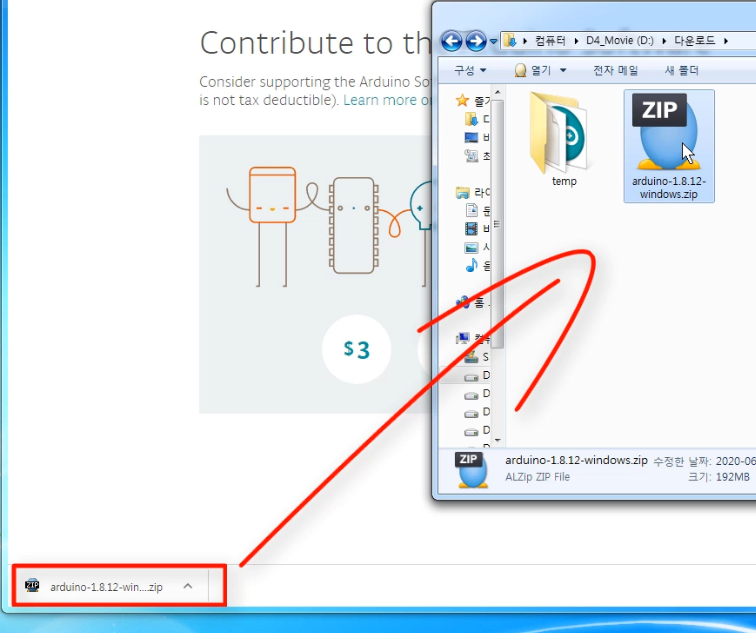Image resolution: width=756 pixels, height=633 pixels.
Task: Select the Homegroup icon in the sidebar
Action: pyautogui.click(x=463, y=302)
